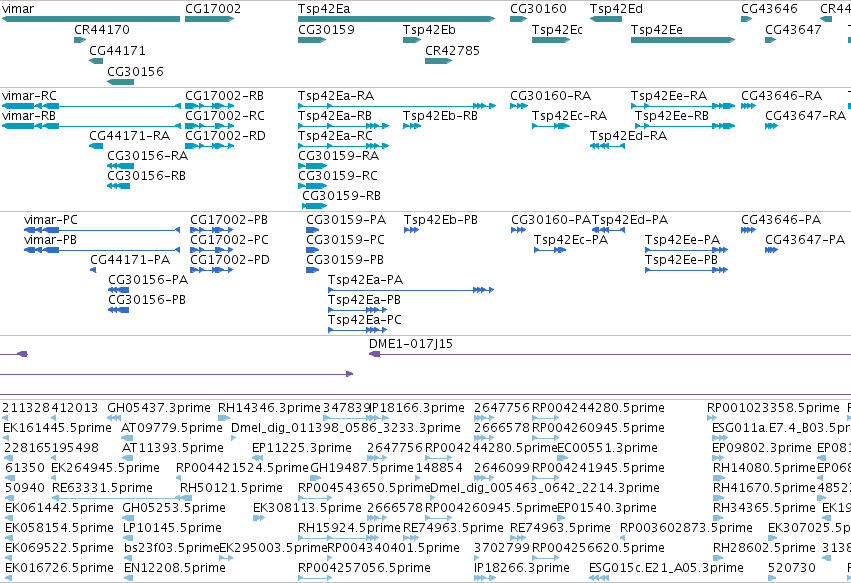Select the Tsp42Ed-RA transcript label
Image resolution: width=851 pixels, height=583 pixels.
(x=628, y=136)
